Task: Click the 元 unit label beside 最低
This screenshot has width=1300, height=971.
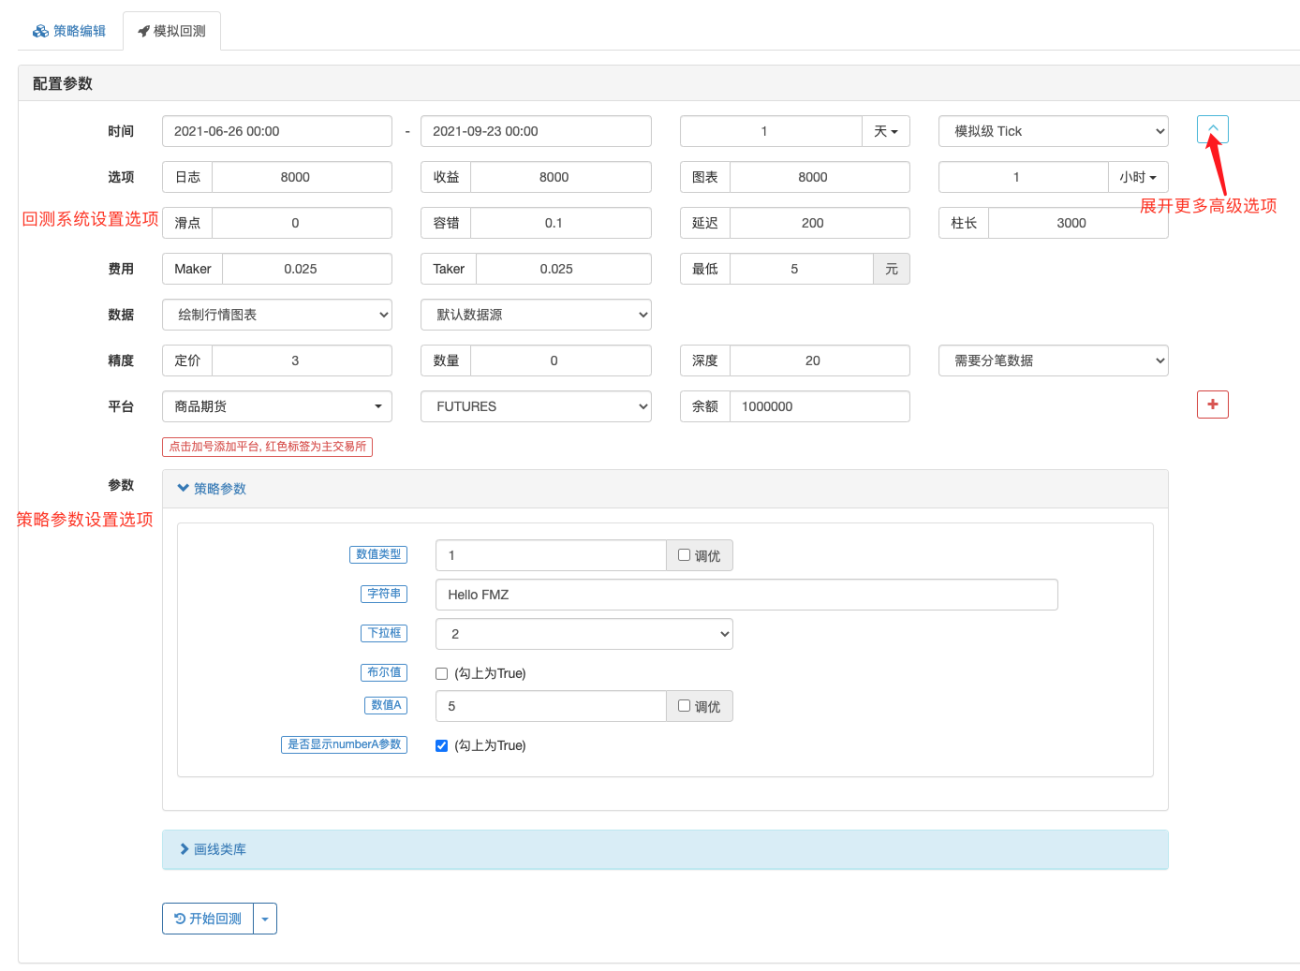Action: coord(892,269)
